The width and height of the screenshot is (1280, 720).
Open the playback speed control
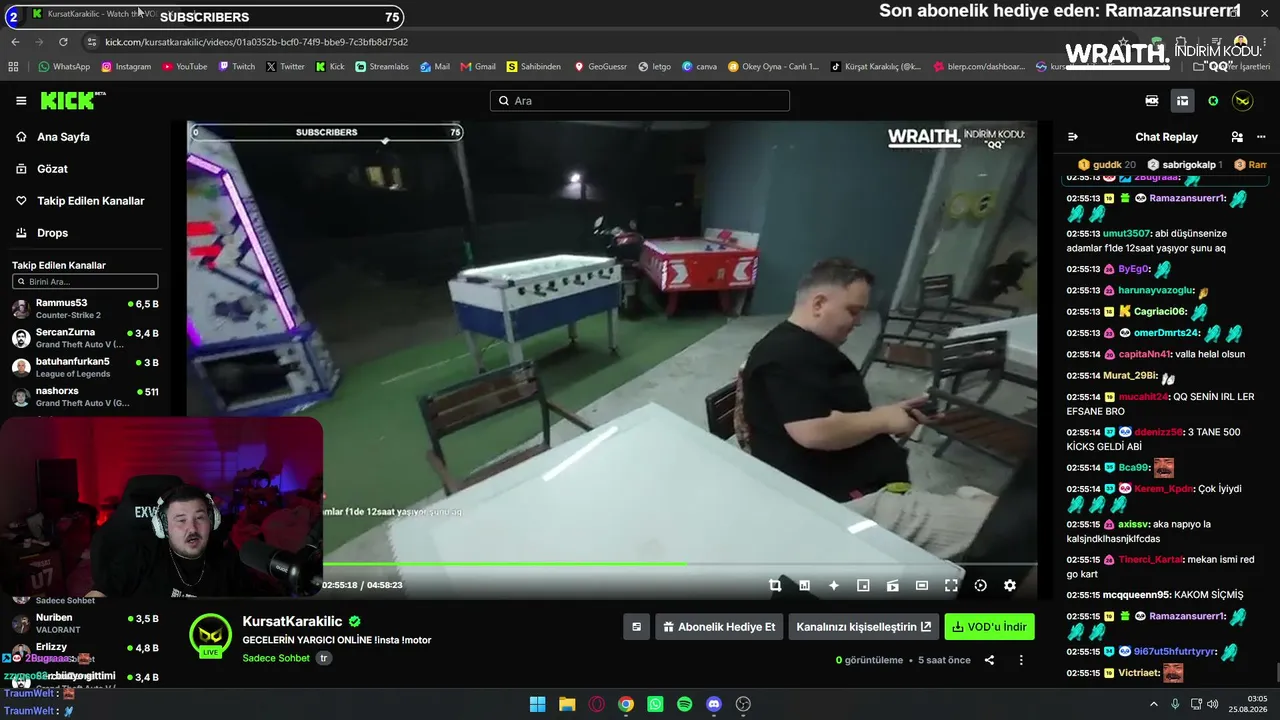[980, 586]
